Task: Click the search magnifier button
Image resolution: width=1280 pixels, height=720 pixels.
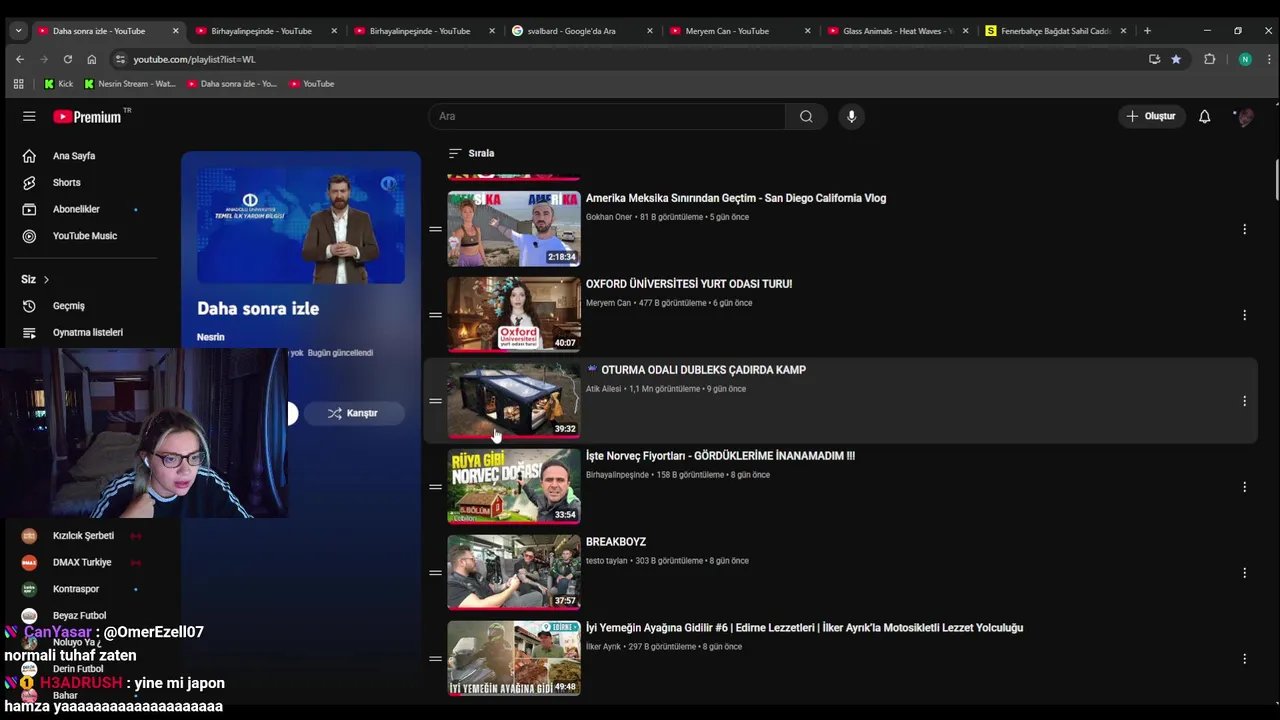Action: coord(806,116)
